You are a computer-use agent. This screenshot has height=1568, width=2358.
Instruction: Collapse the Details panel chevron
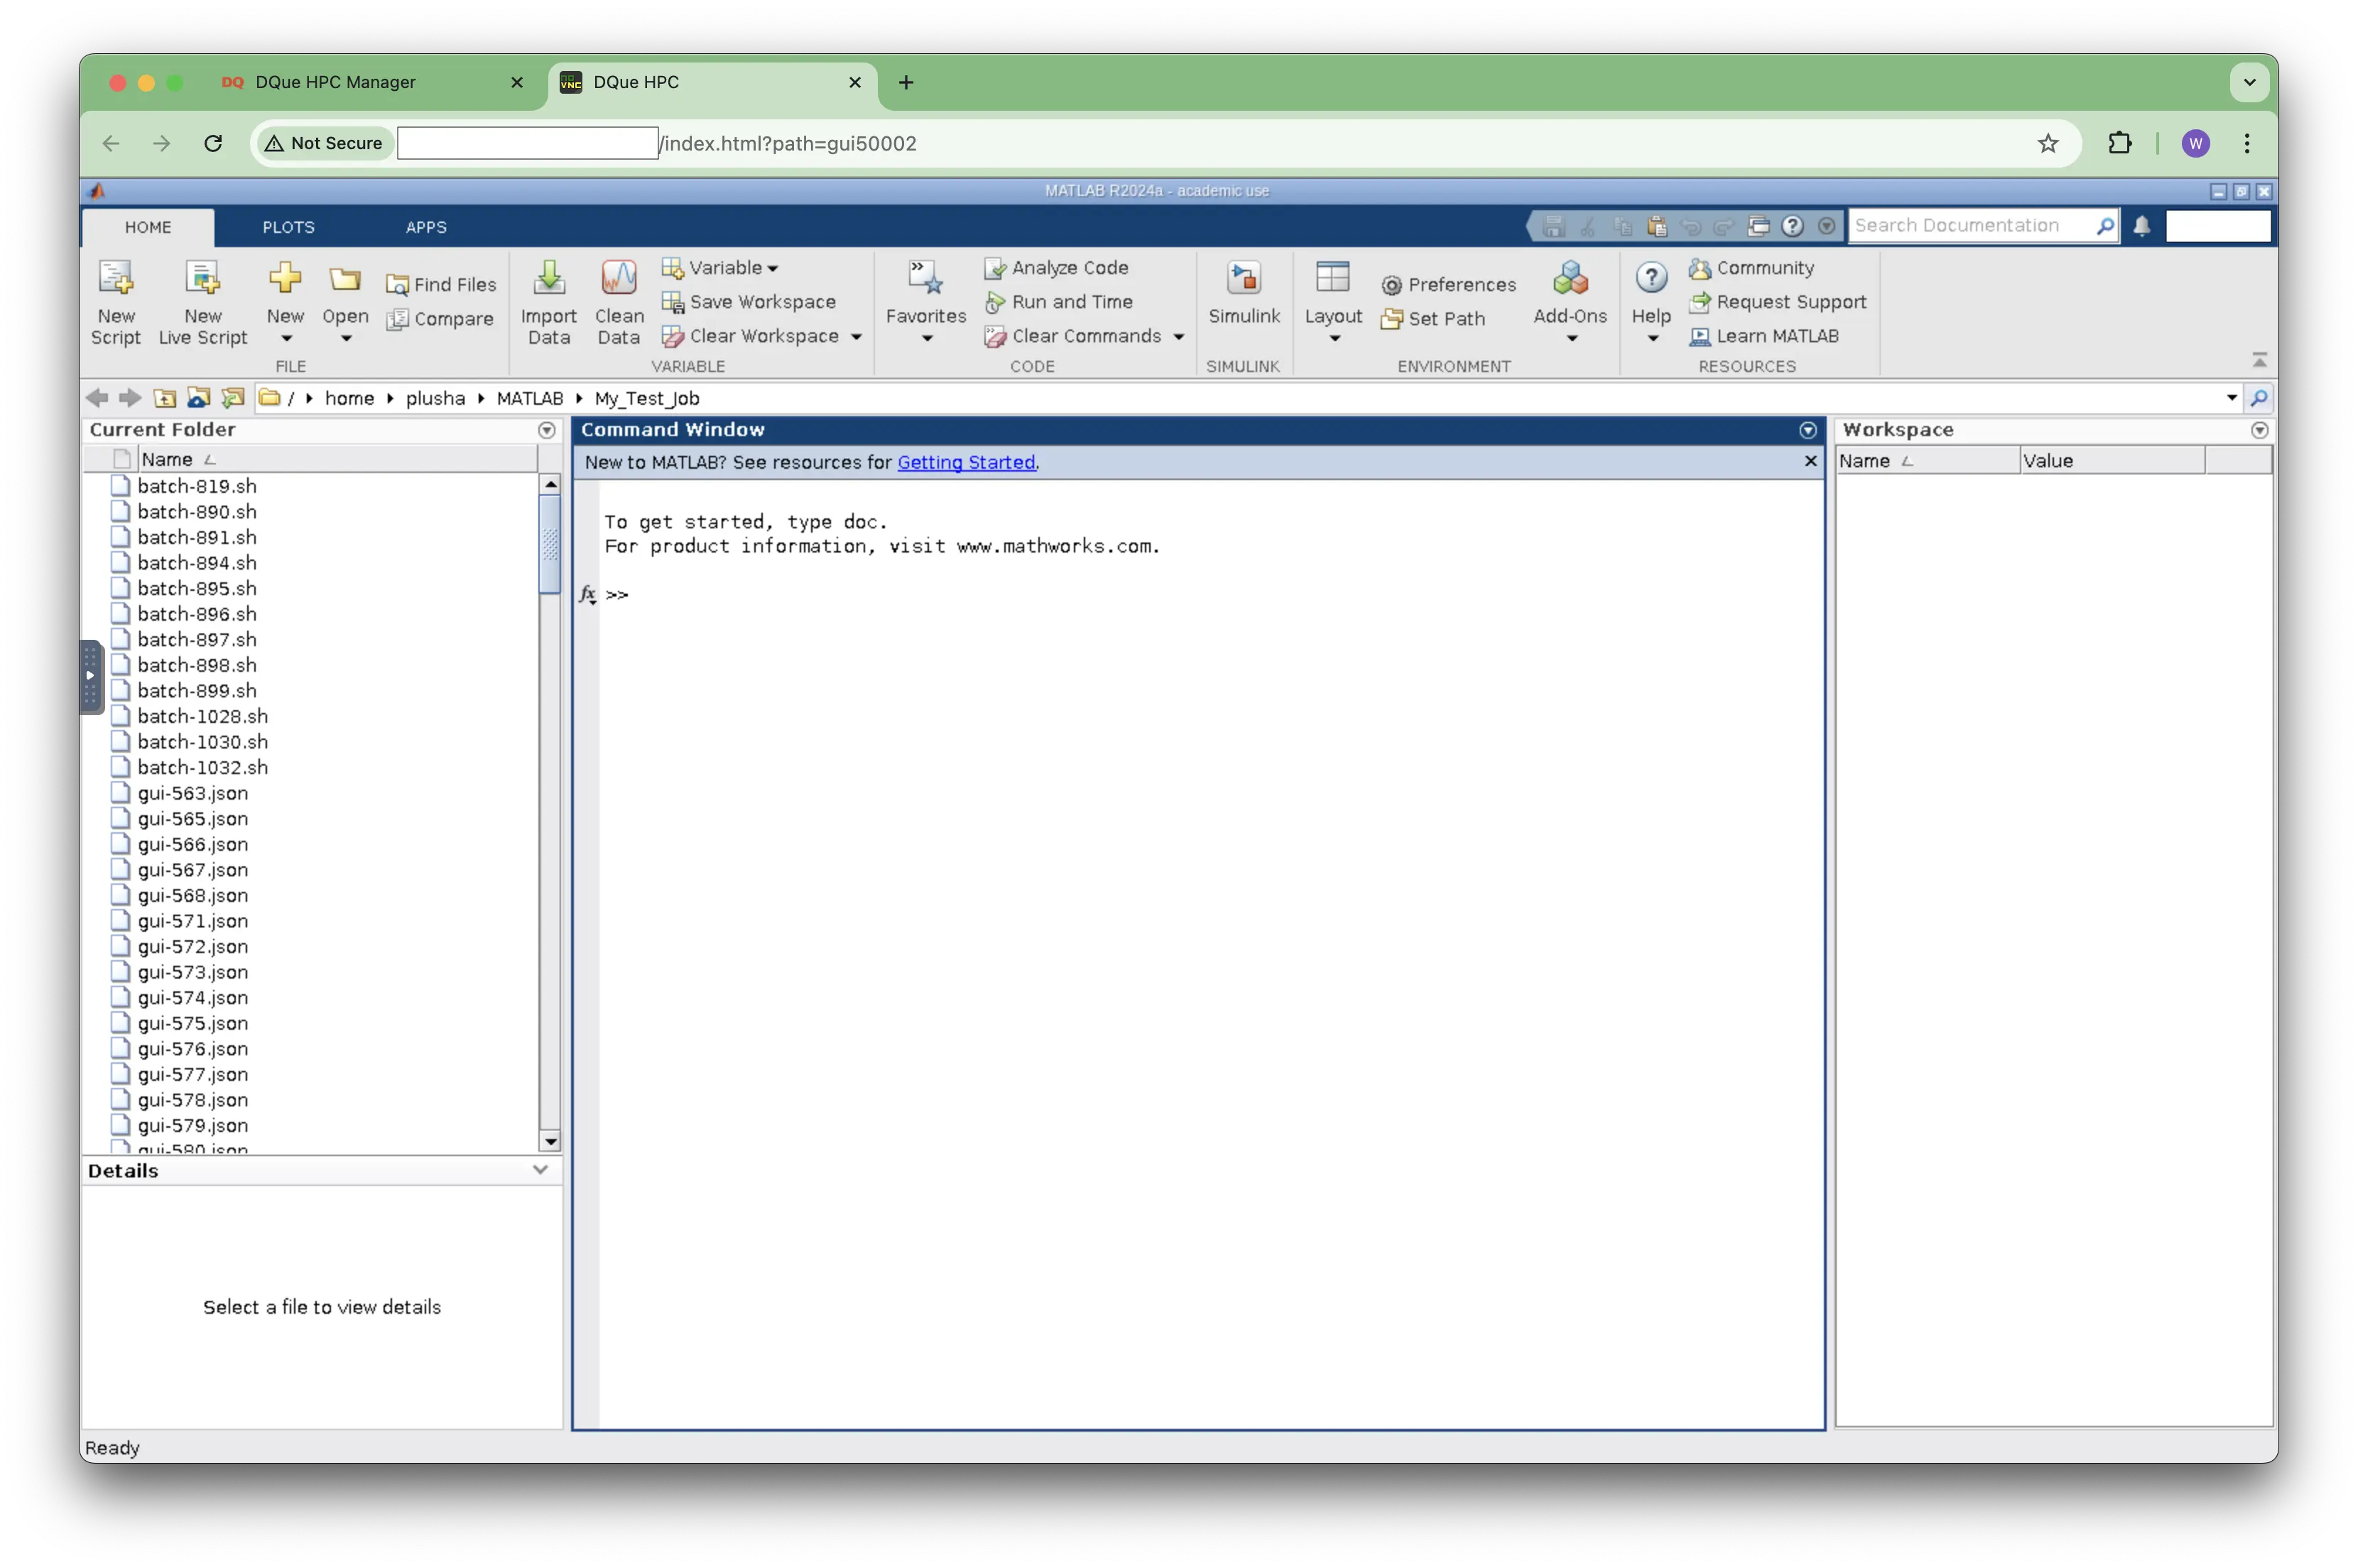(540, 1170)
